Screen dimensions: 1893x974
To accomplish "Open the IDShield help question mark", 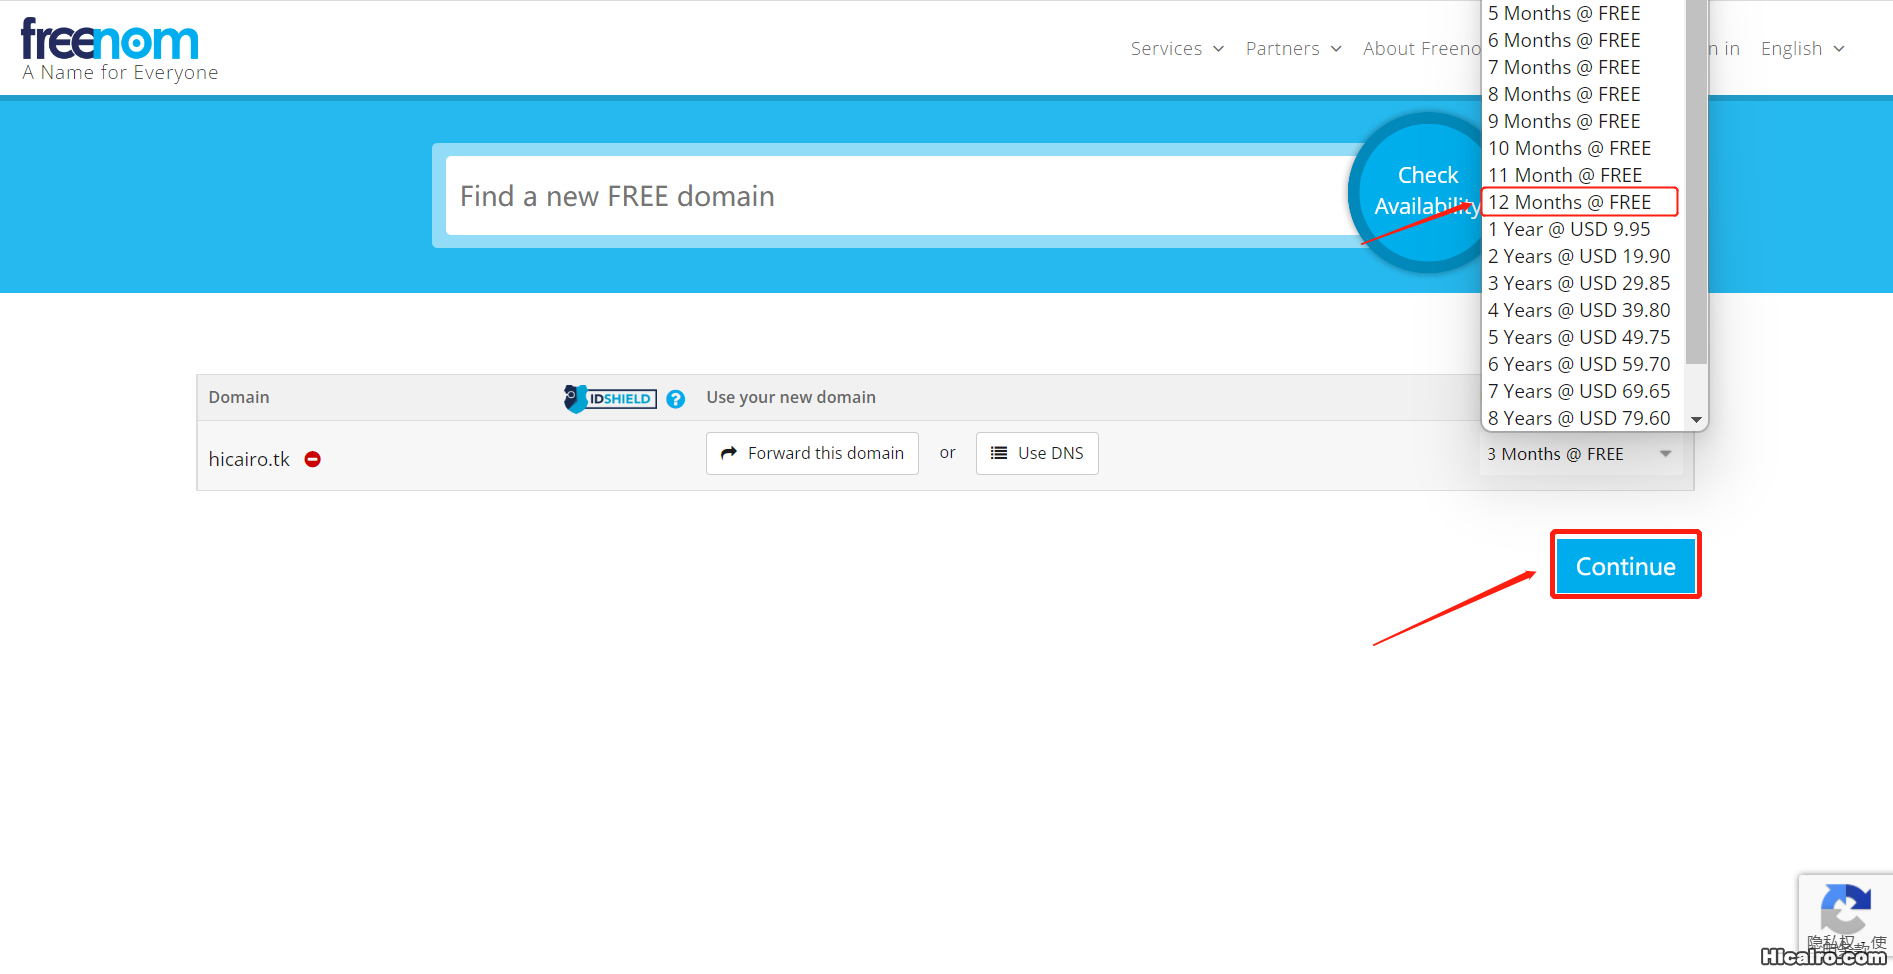I will 676,399.
